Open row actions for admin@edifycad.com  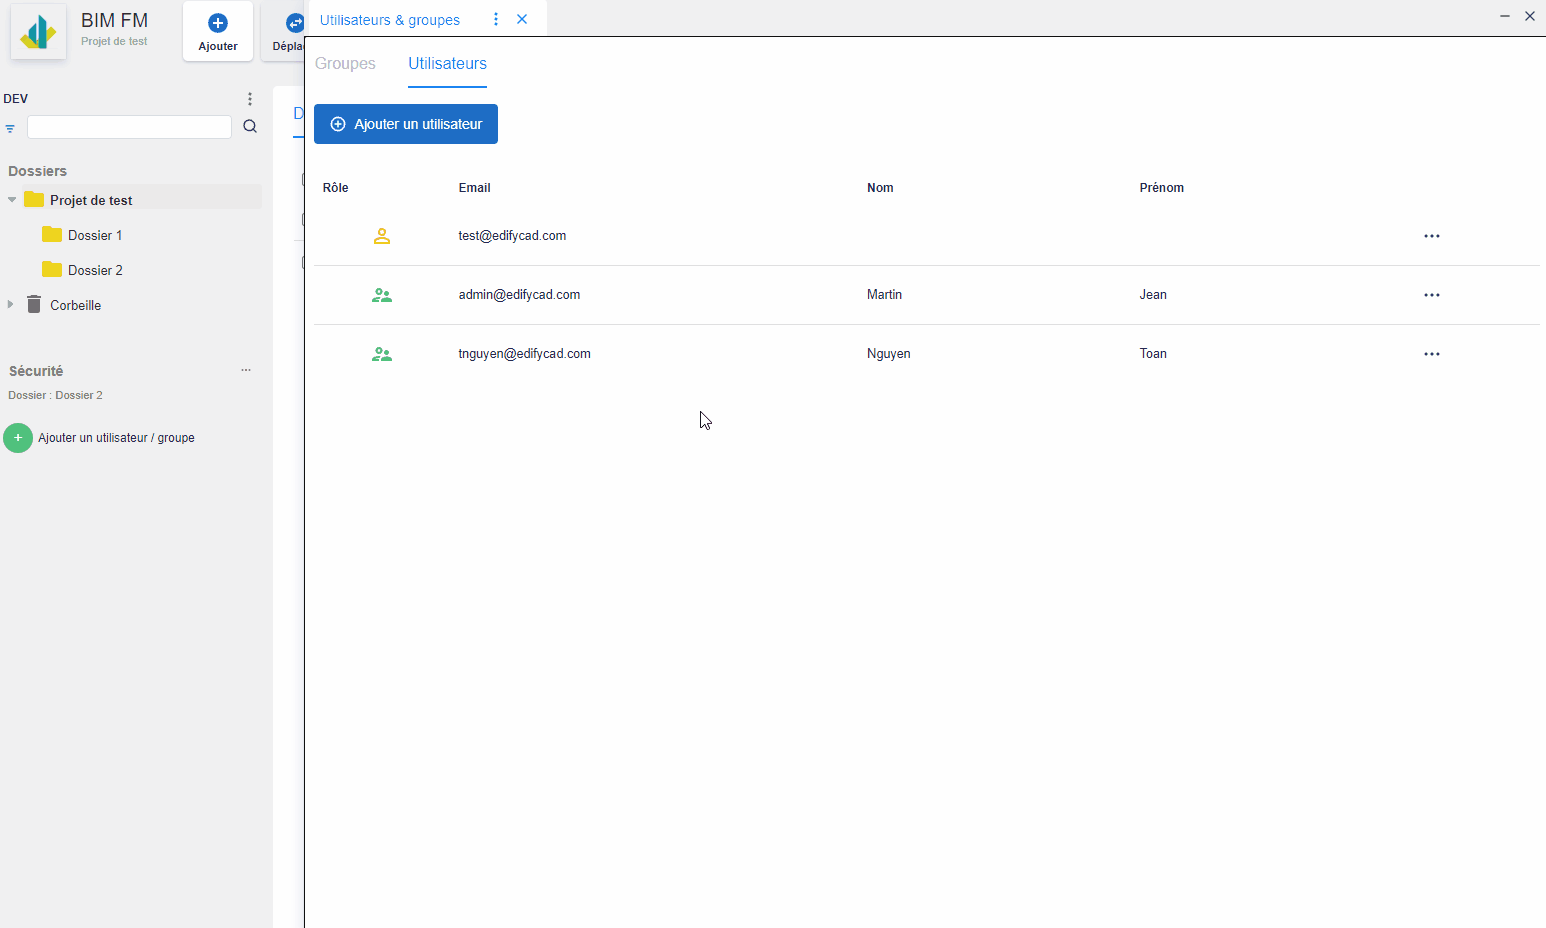pyautogui.click(x=1431, y=295)
